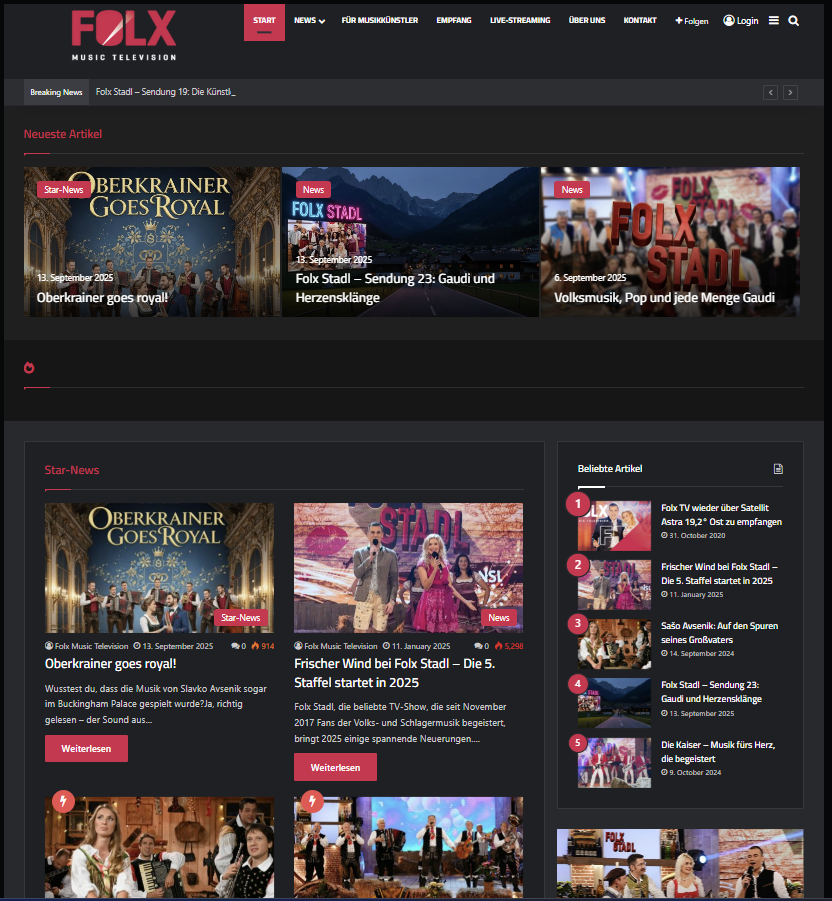This screenshot has width=832, height=901.
Task: Open popular article Folx Stadl Sendung 23
Action: point(711,692)
